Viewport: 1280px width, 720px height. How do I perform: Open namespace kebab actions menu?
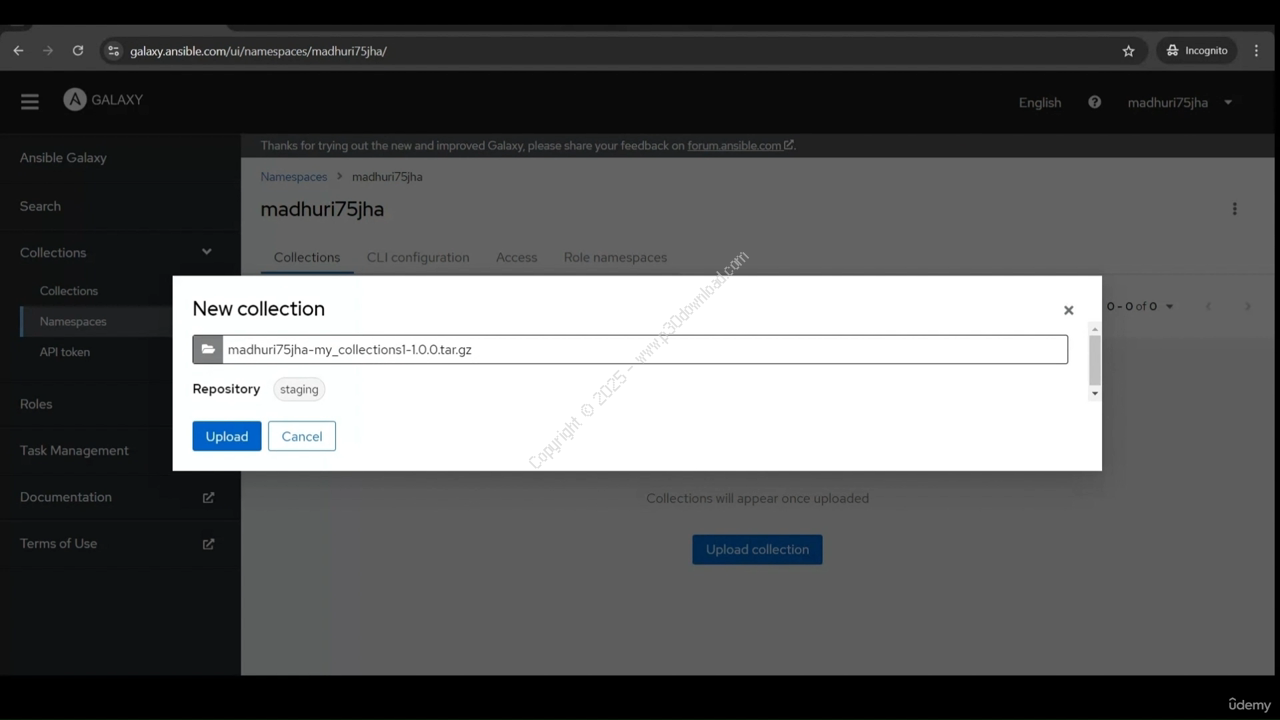(1235, 209)
